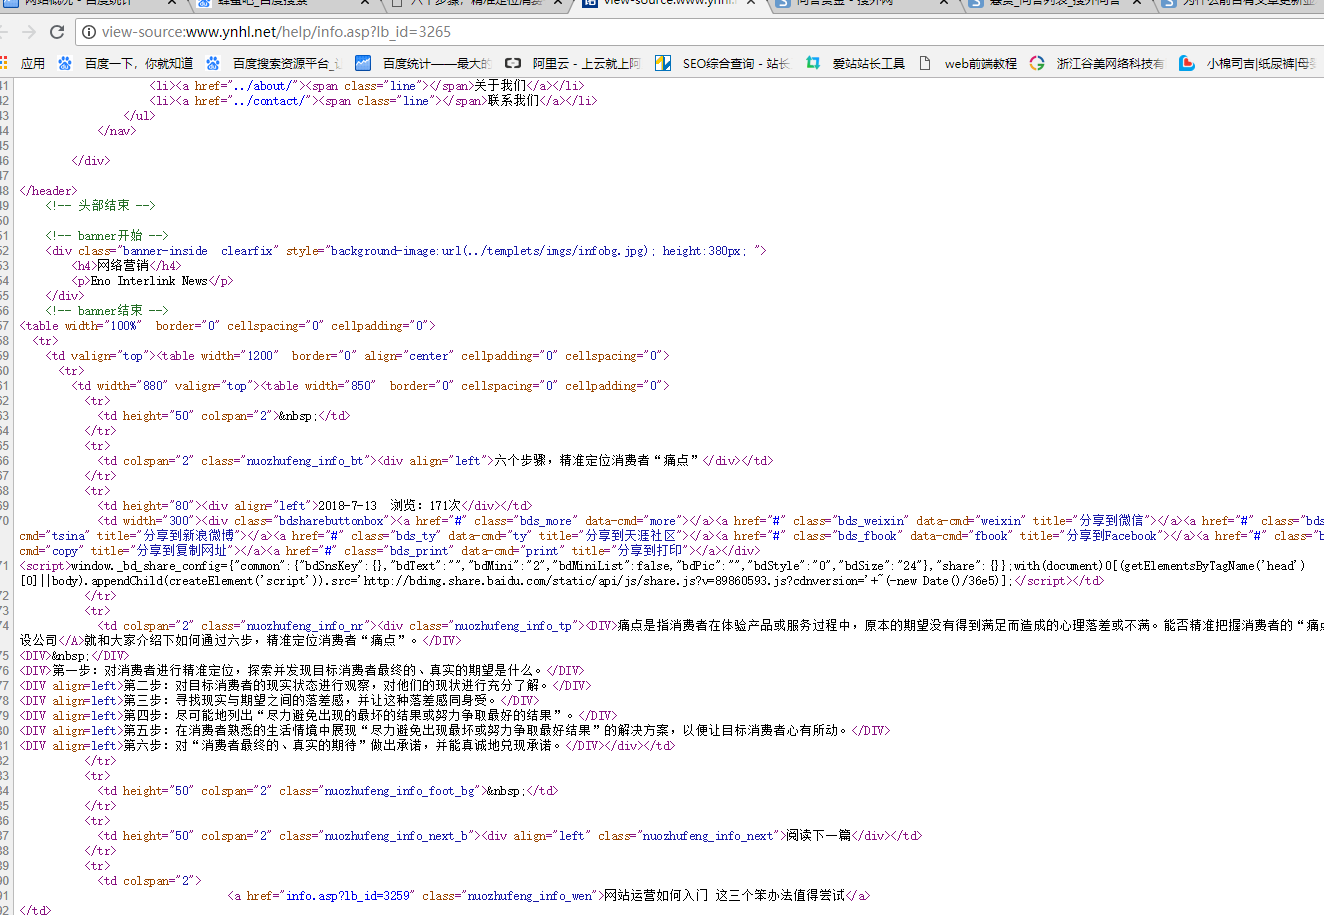
Task: Click the site info icon in address bar
Action: (x=87, y=32)
